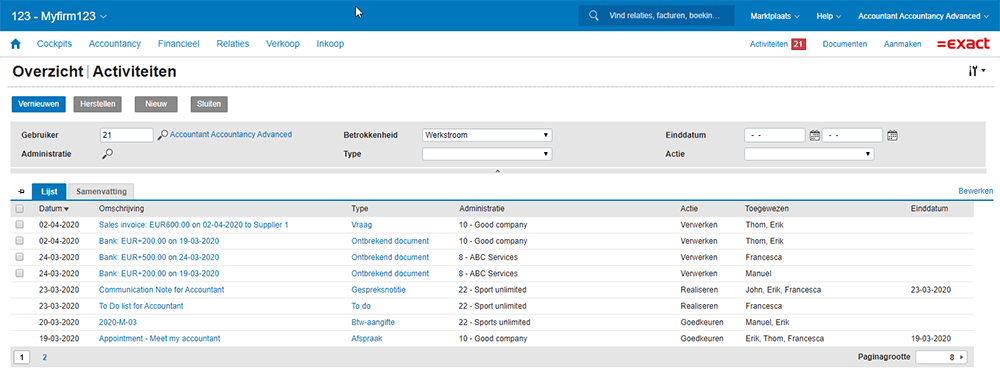1000x377 pixels.
Task: Click the search magnifier icon in top bar
Action: pyautogui.click(x=594, y=15)
